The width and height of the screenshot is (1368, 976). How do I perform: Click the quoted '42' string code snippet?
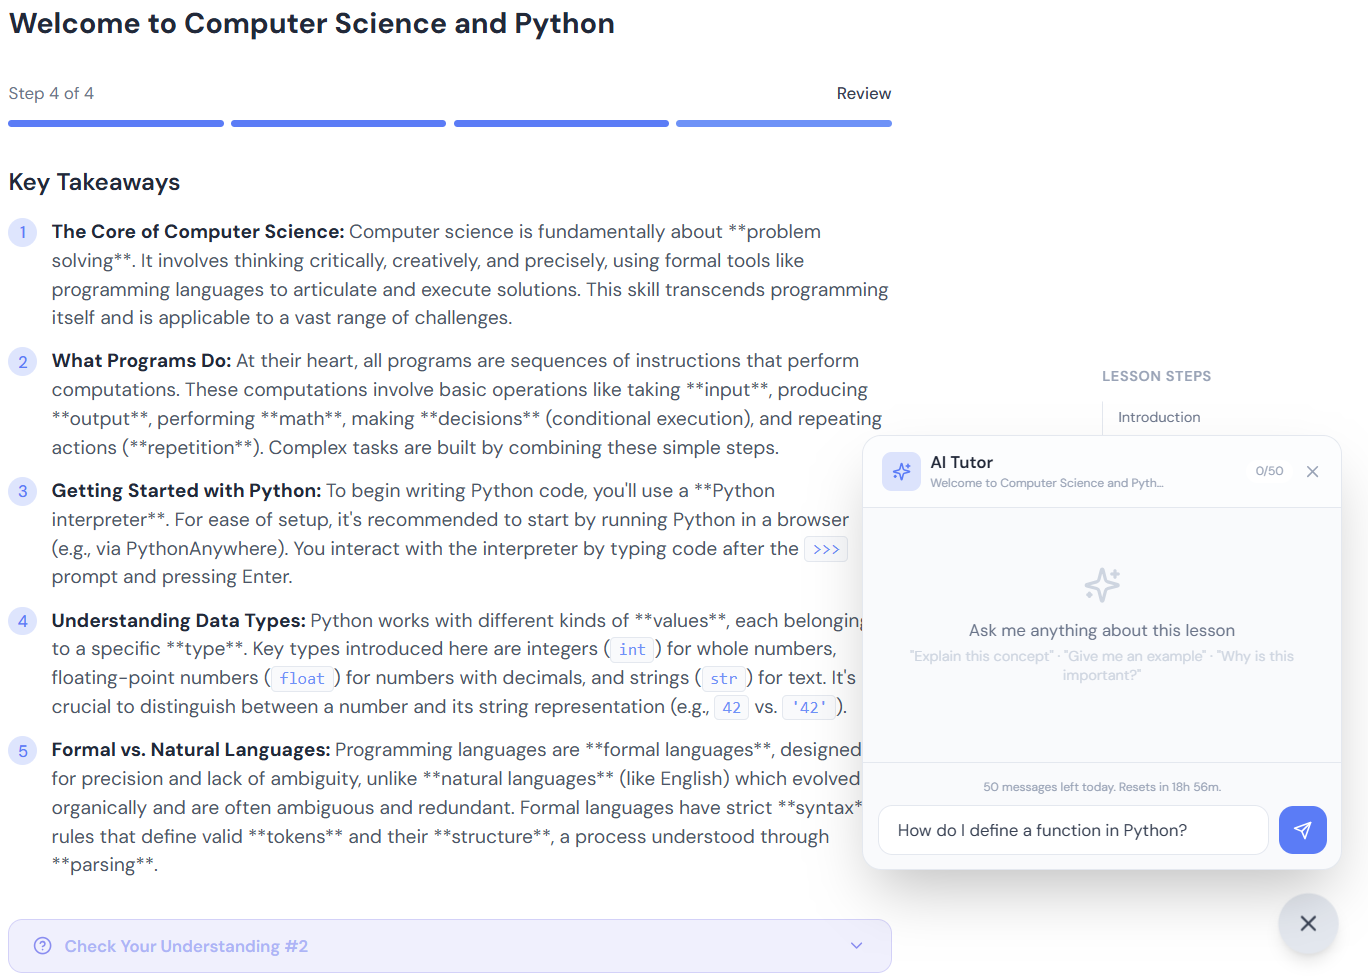click(809, 708)
